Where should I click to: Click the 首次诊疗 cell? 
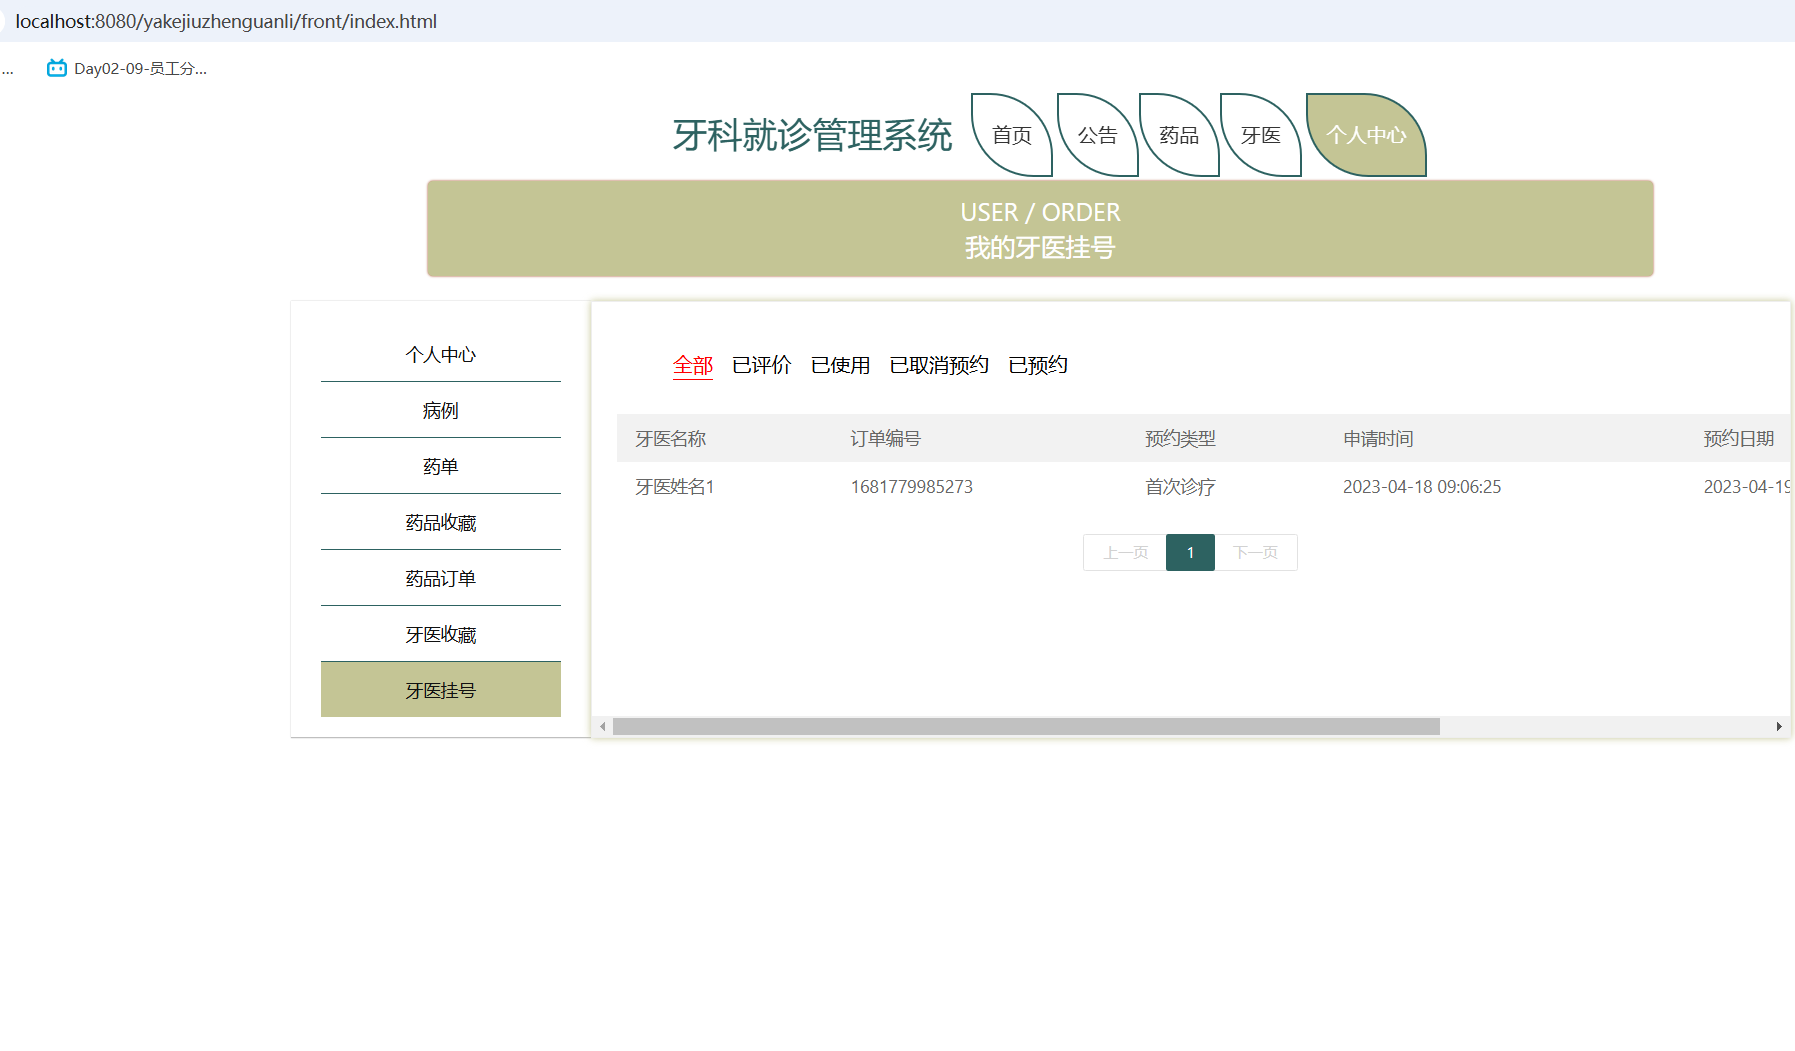point(1180,487)
